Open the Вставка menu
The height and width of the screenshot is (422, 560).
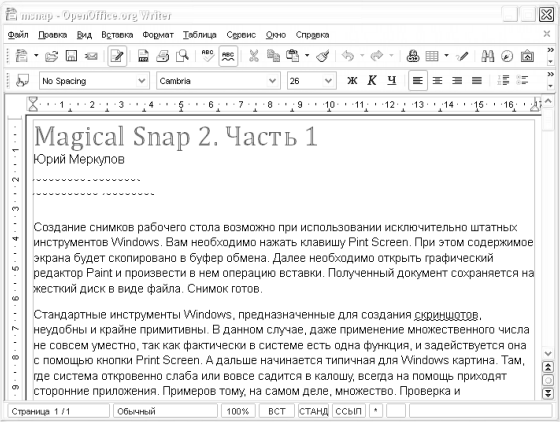coord(117,35)
